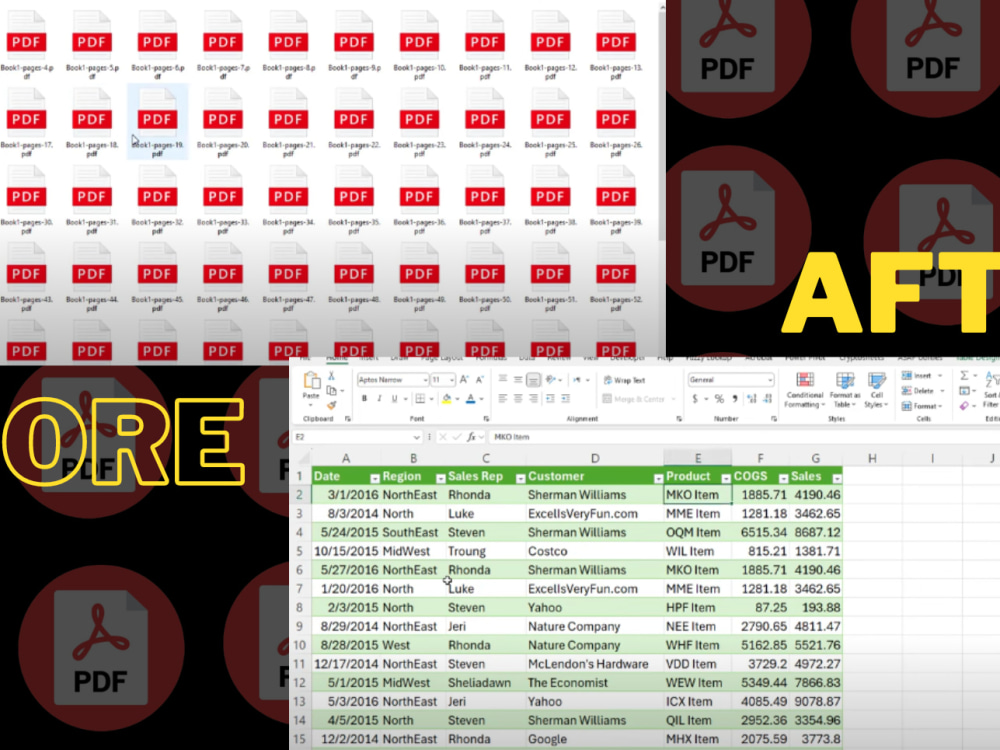Viewport: 1000px width, 750px height.
Task: Toggle Bottom Align button
Action: click(533, 379)
